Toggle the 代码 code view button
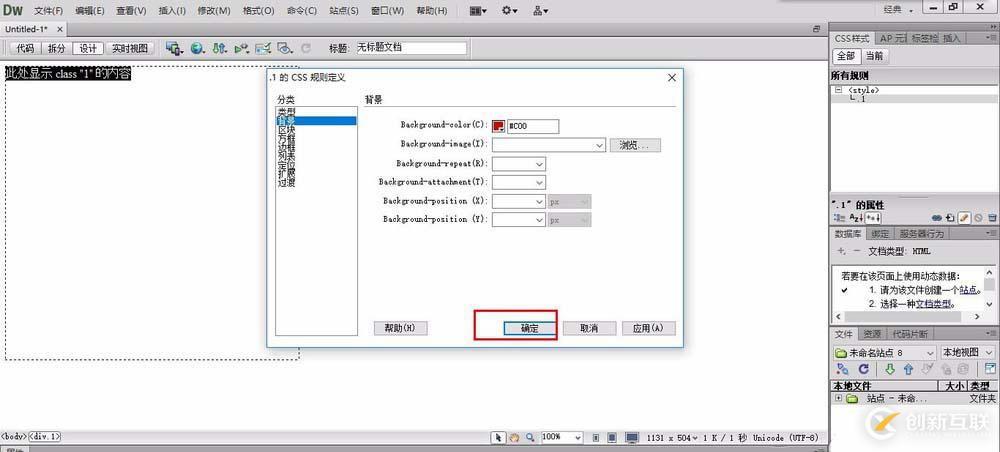The height and width of the screenshot is (452, 1000). coord(25,48)
